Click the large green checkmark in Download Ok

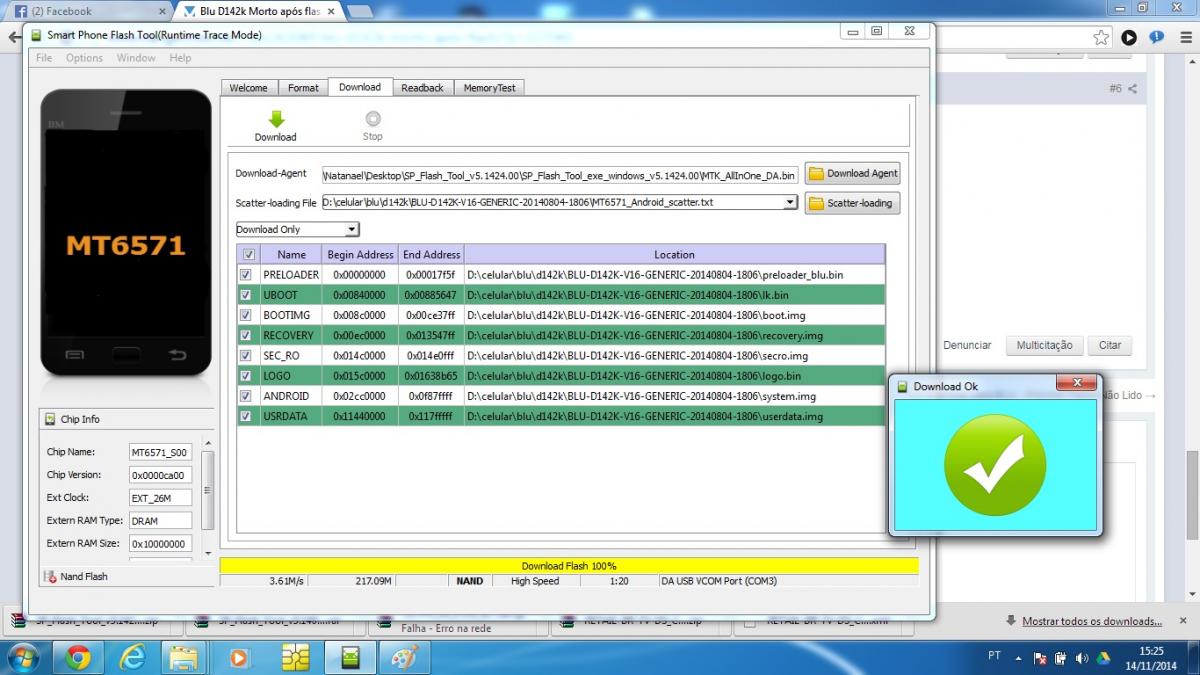pyautogui.click(x=995, y=466)
